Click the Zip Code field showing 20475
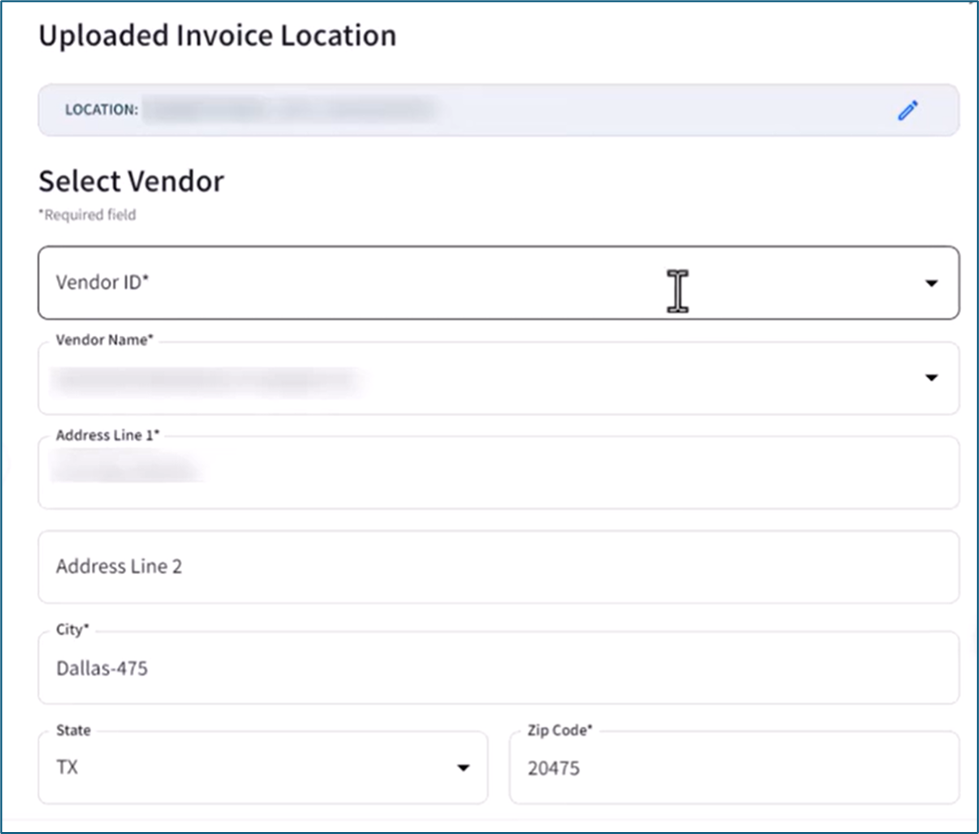 (700, 768)
